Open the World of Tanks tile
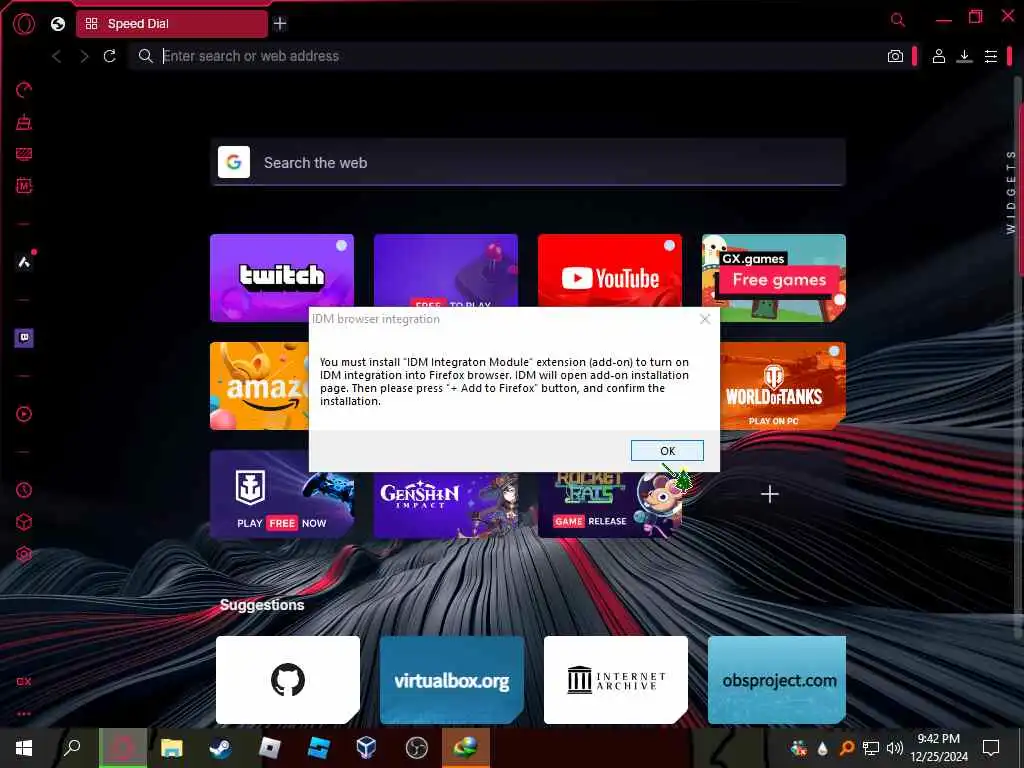This screenshot has width=1024, height=768. tap(783, 386)
